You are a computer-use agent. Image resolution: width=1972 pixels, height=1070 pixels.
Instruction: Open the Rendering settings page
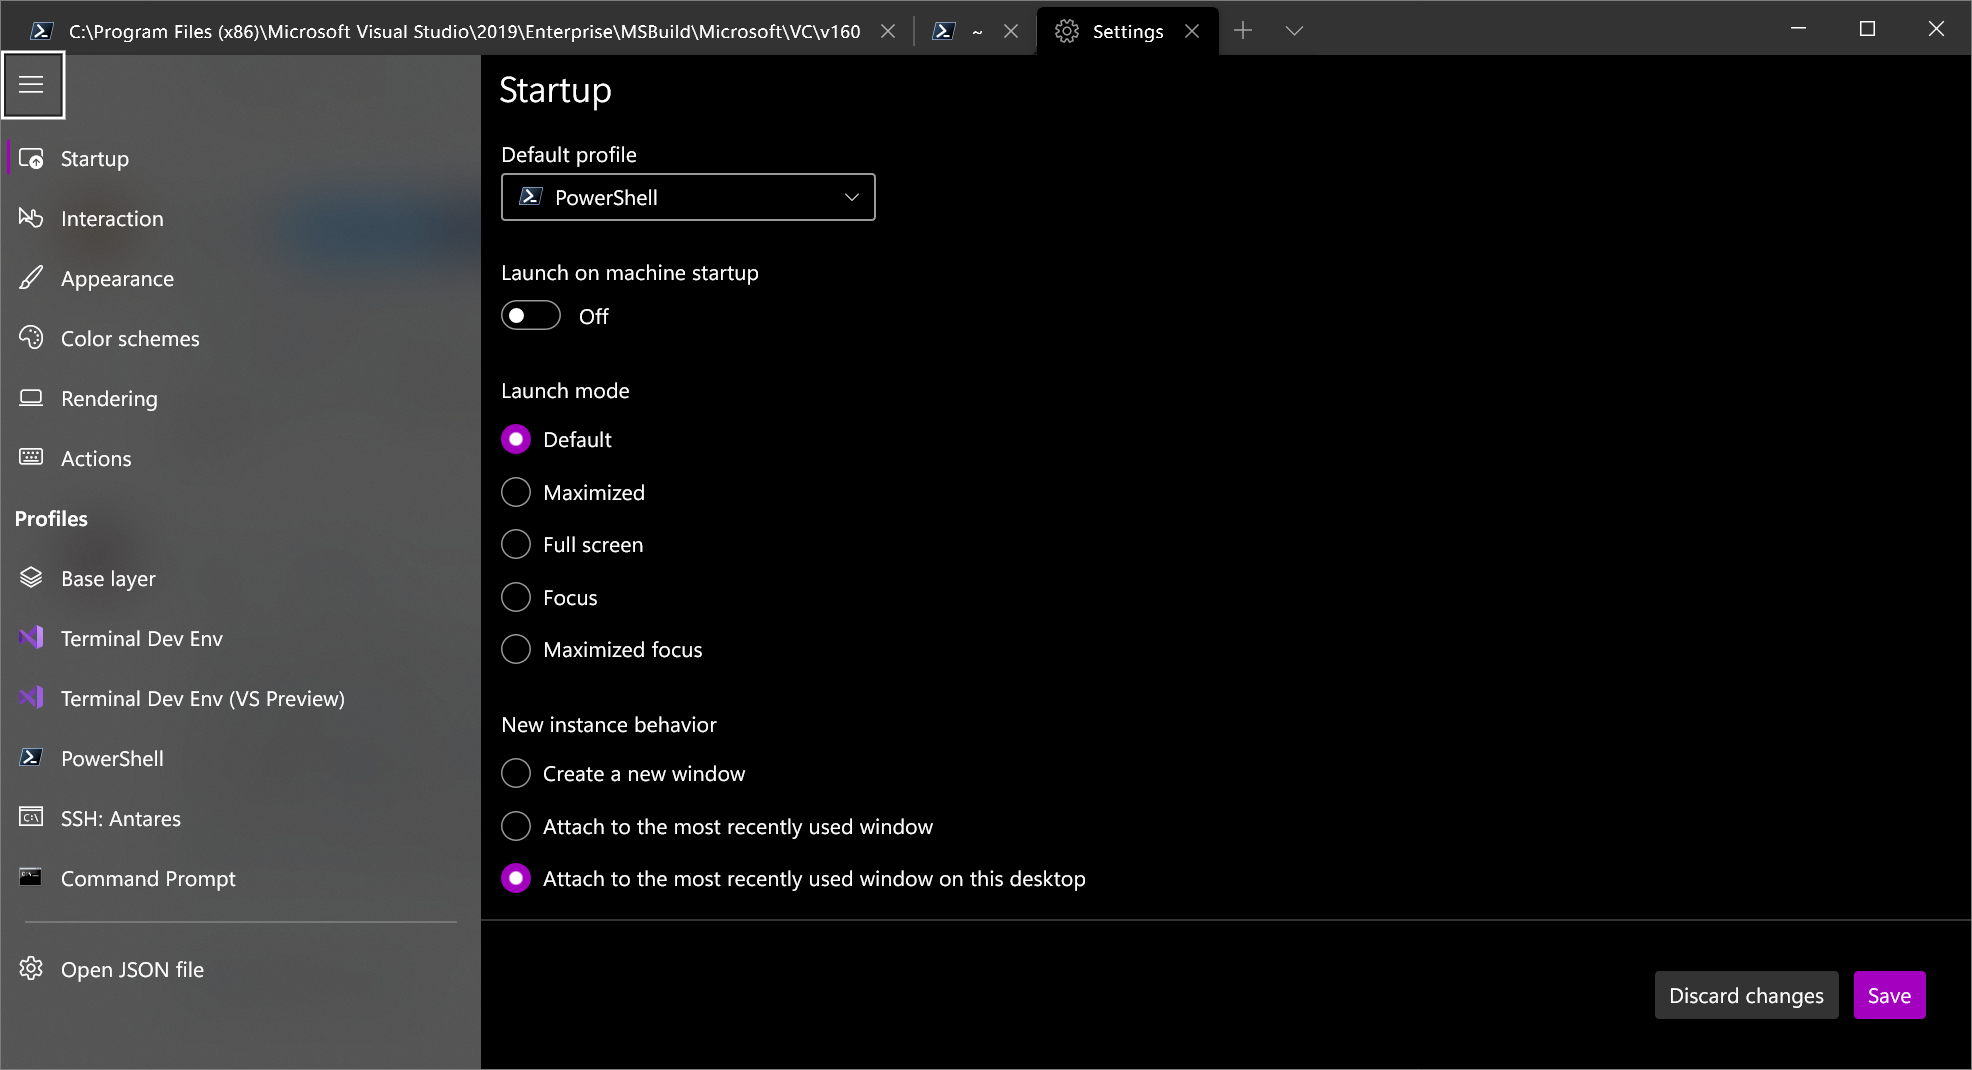[x=240, y=398]
